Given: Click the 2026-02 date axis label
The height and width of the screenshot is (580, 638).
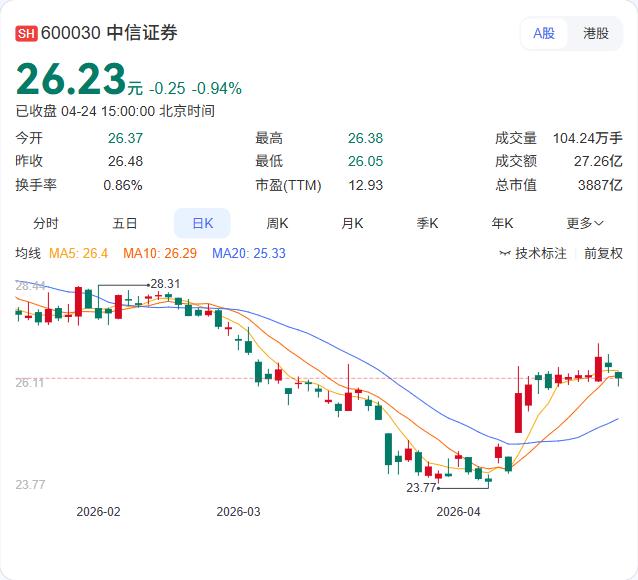Looking at the screenshot, I should (x=98, y=512).
